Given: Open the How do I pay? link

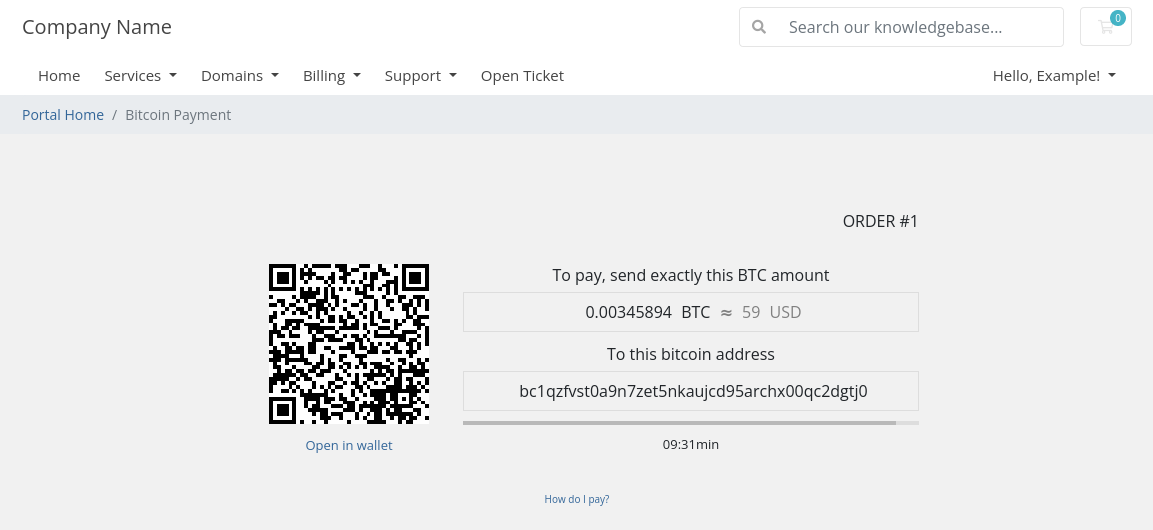Looking at the screenshot, I should click(576, 499).
